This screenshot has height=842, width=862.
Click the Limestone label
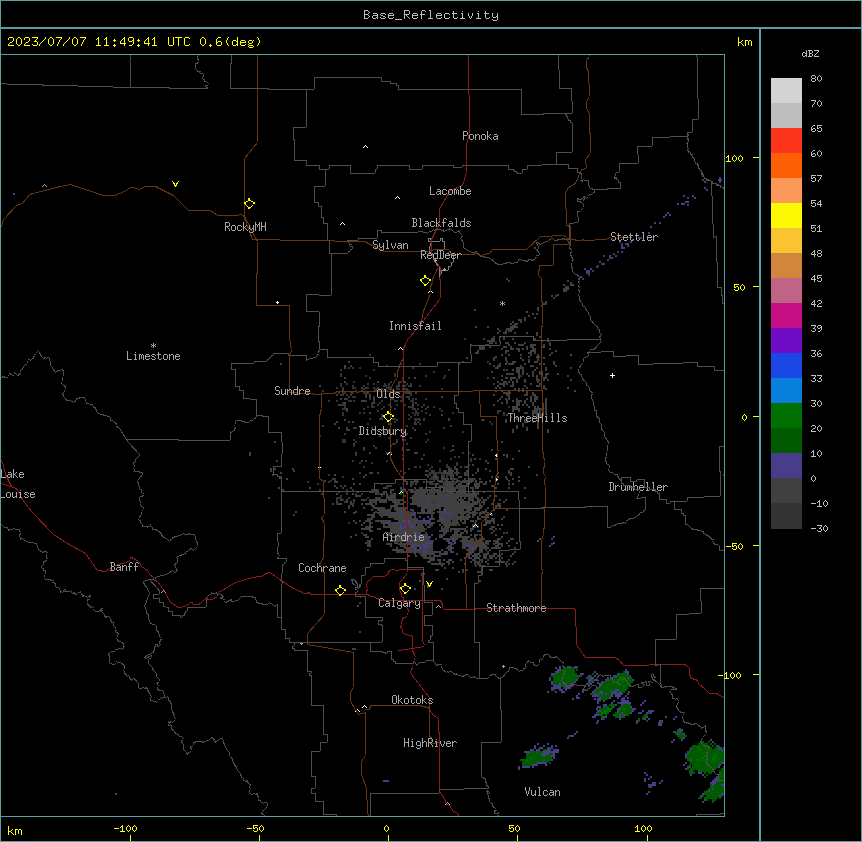(153, 356)
